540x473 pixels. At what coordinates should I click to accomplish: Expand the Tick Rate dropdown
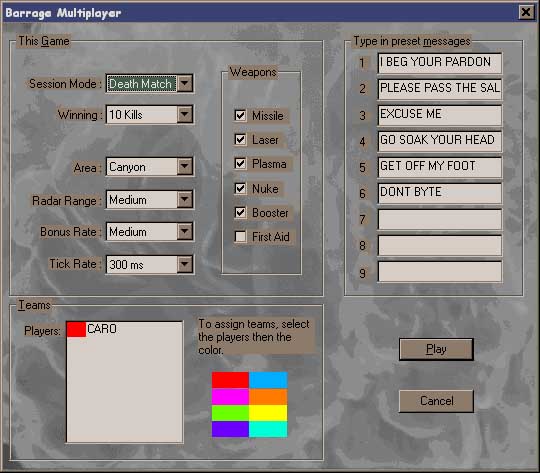[x=185, y=264]
